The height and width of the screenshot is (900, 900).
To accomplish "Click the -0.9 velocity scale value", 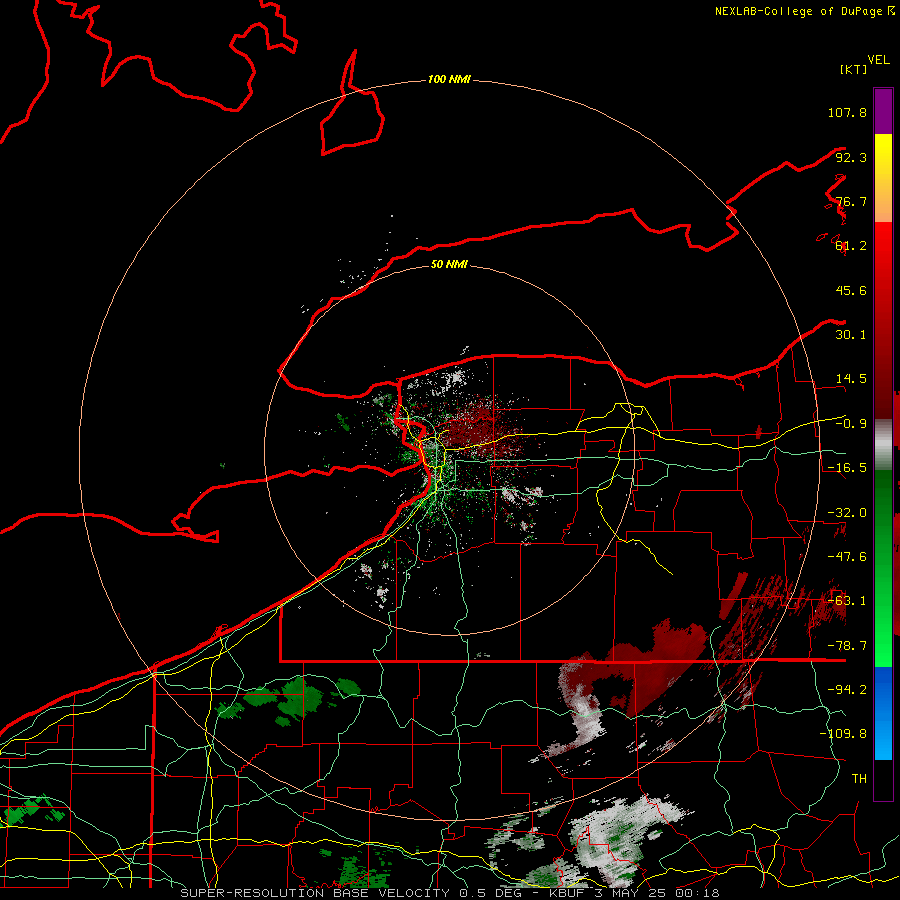I will click(851, 424).
